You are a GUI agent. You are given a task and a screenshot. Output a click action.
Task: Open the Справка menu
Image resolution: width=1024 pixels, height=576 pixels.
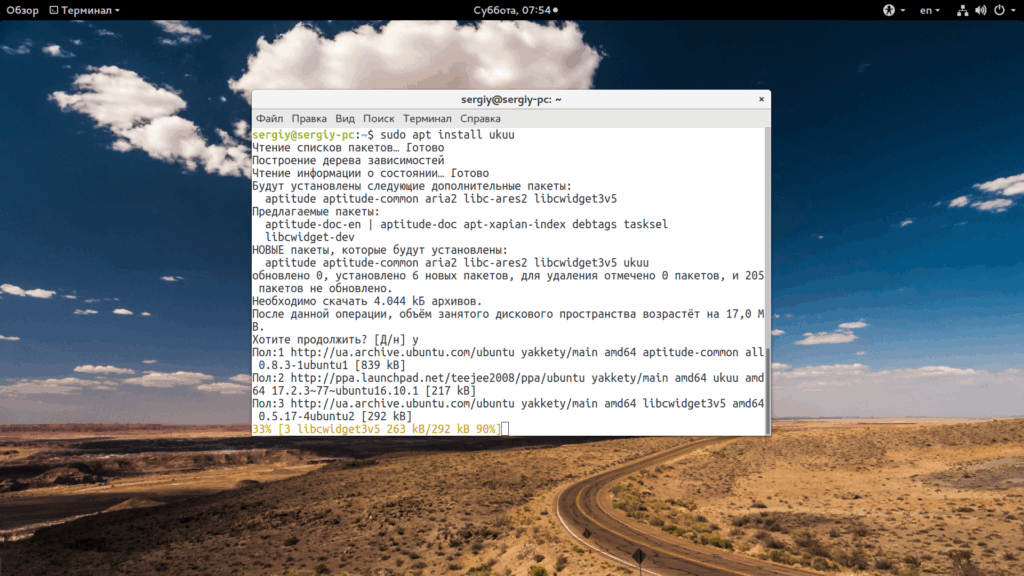480,119
